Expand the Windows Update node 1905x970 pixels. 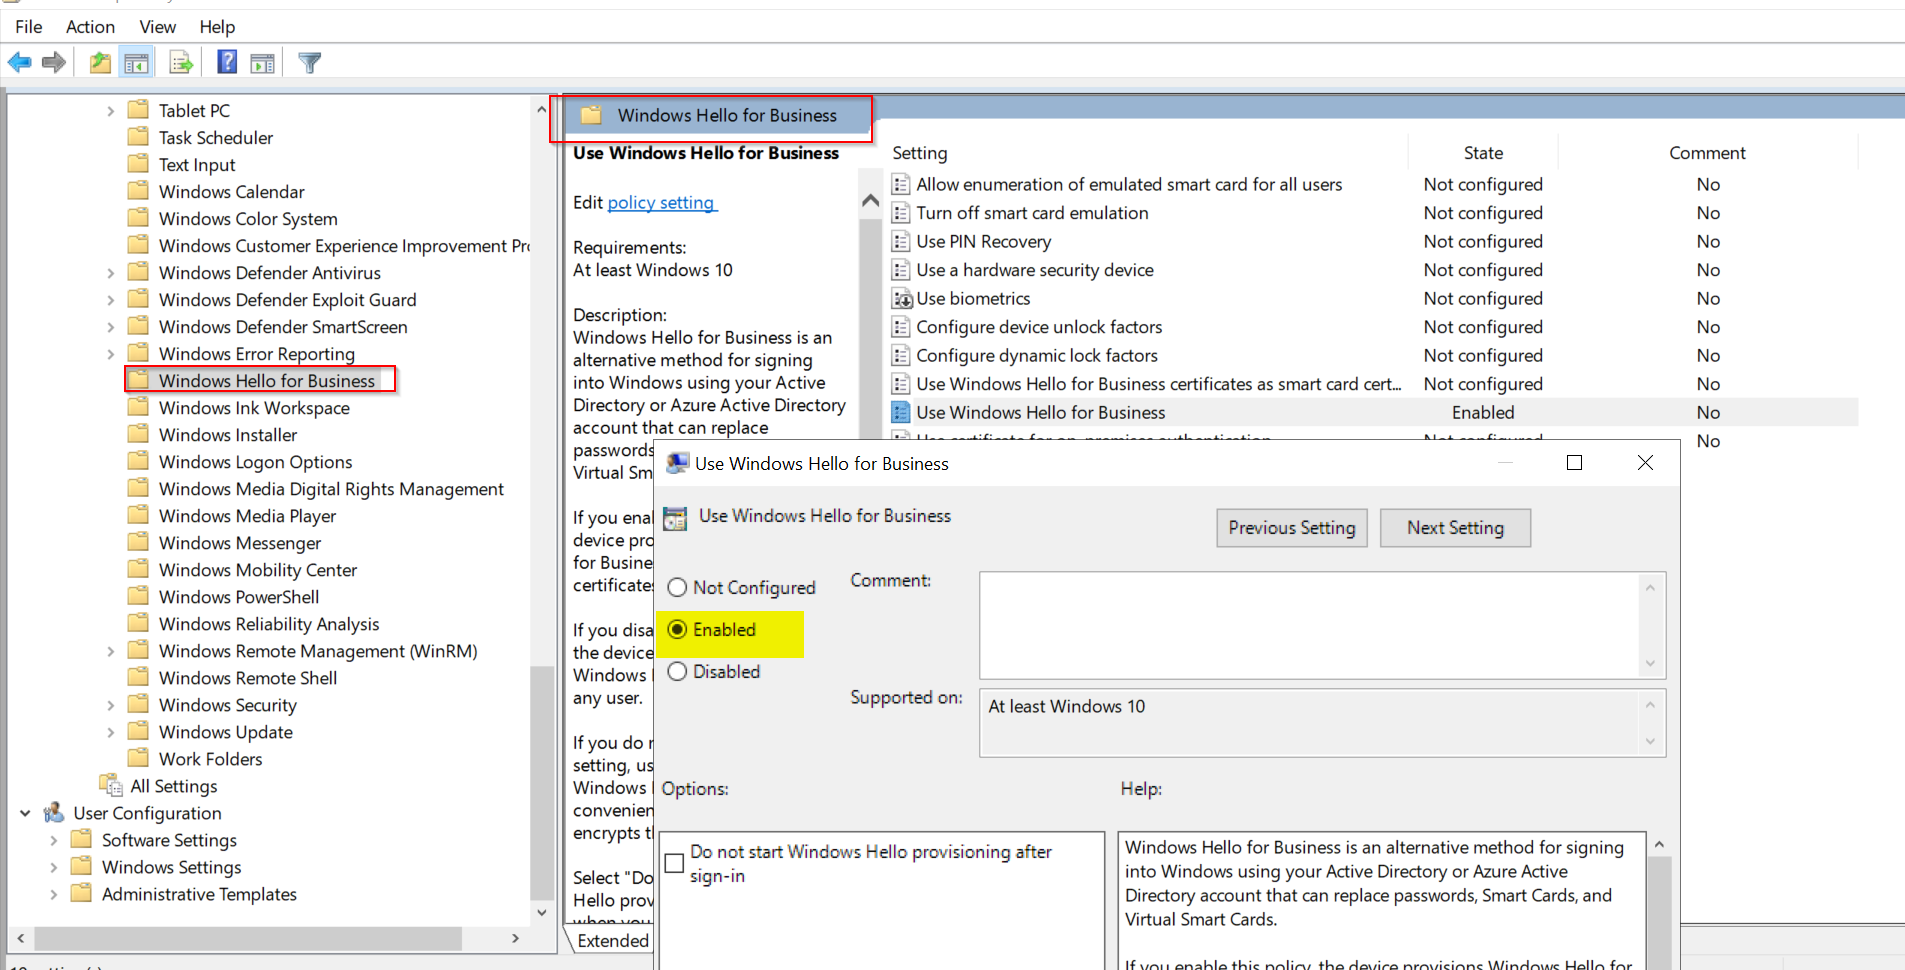[111, 732]
